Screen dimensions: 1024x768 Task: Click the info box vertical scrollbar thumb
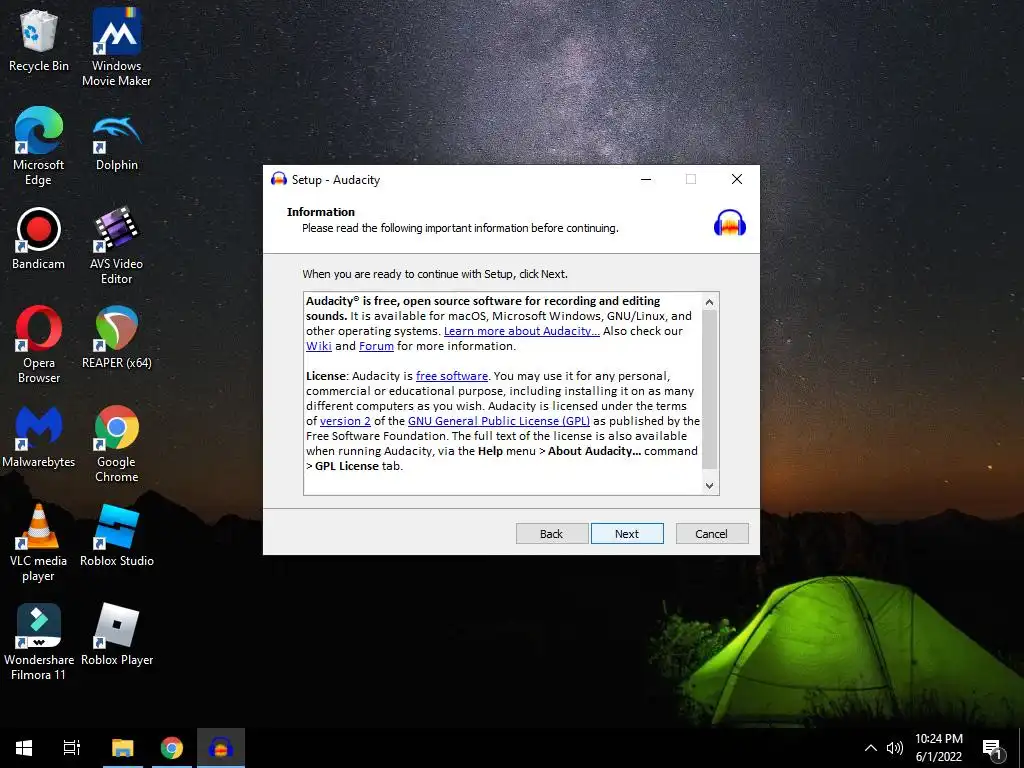click(709, 389)
